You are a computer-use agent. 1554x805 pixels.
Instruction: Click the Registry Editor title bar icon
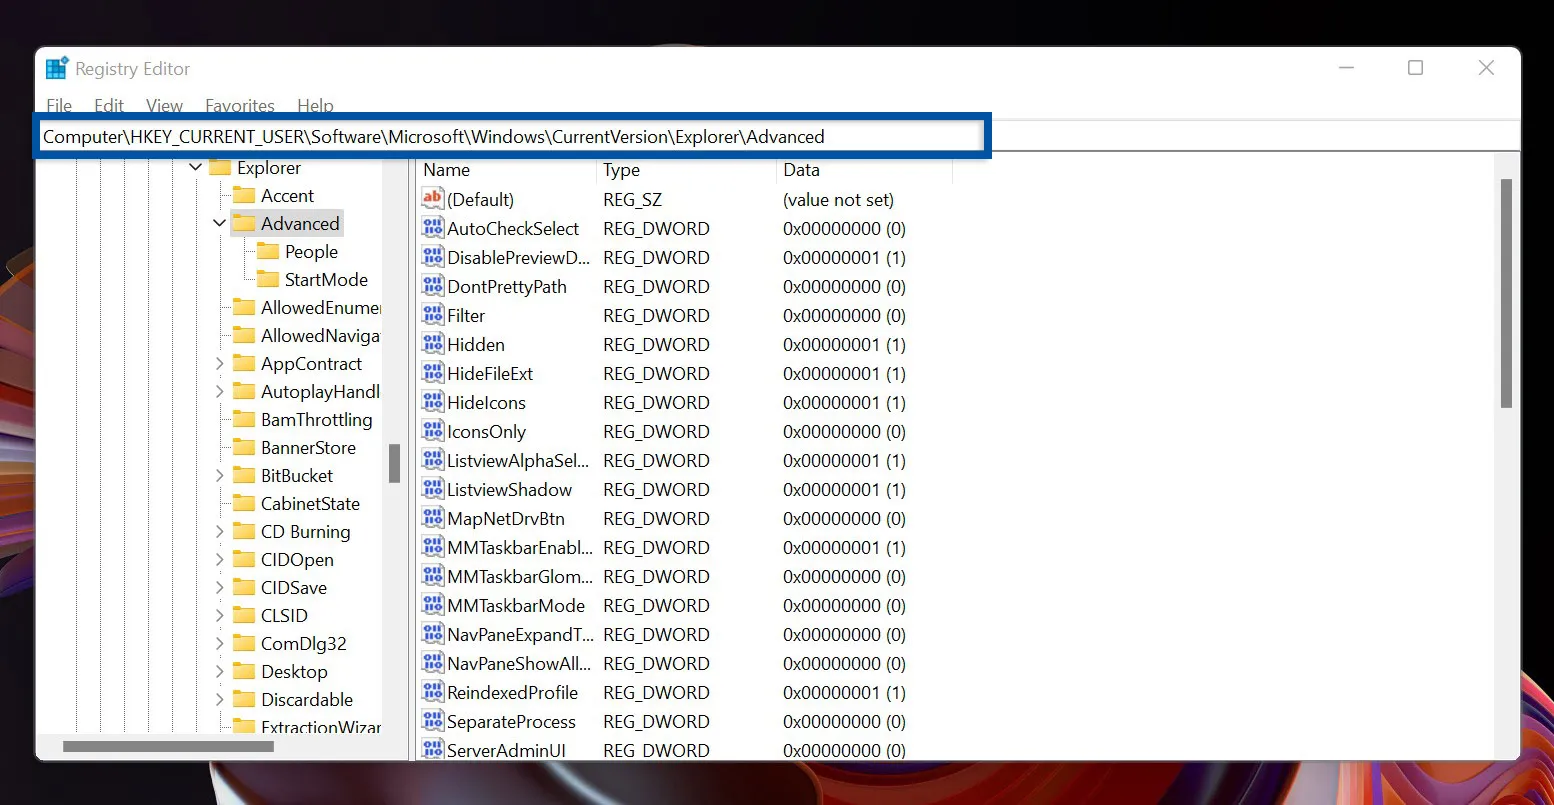click(x=56, y=67)
